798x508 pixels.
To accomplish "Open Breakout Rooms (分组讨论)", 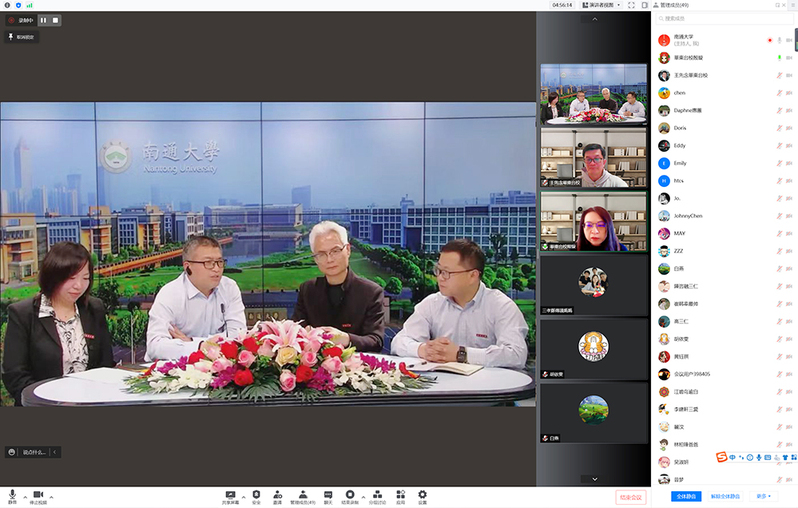I will tap(377, 496).
